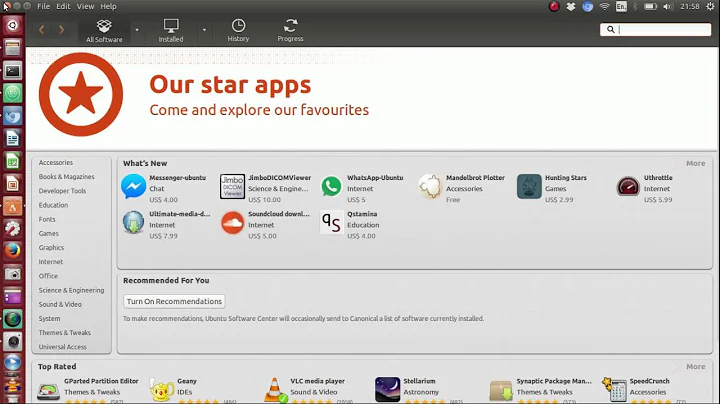Select the Sound & Video category

click(x=60, y=304)
